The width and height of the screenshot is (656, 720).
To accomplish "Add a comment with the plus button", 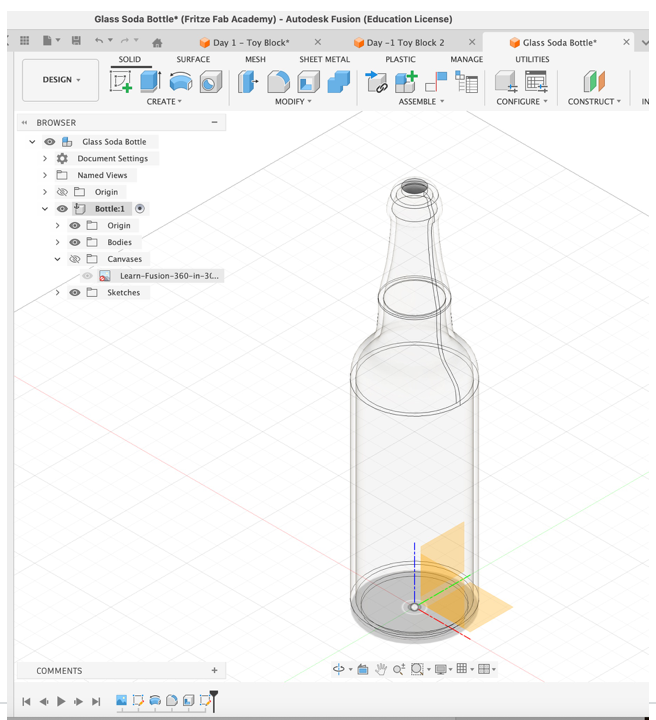I will click(214, 670).
